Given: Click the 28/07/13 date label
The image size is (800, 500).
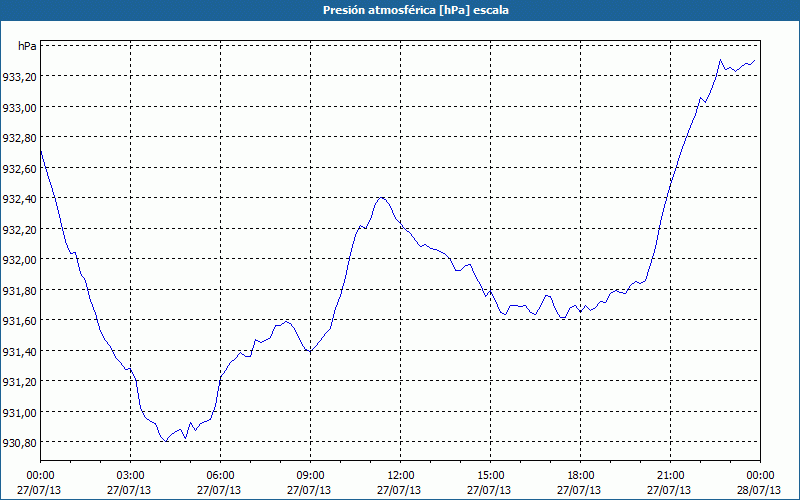Looking at the screenshot, I should pyautogui.click(x=760, y=490).
